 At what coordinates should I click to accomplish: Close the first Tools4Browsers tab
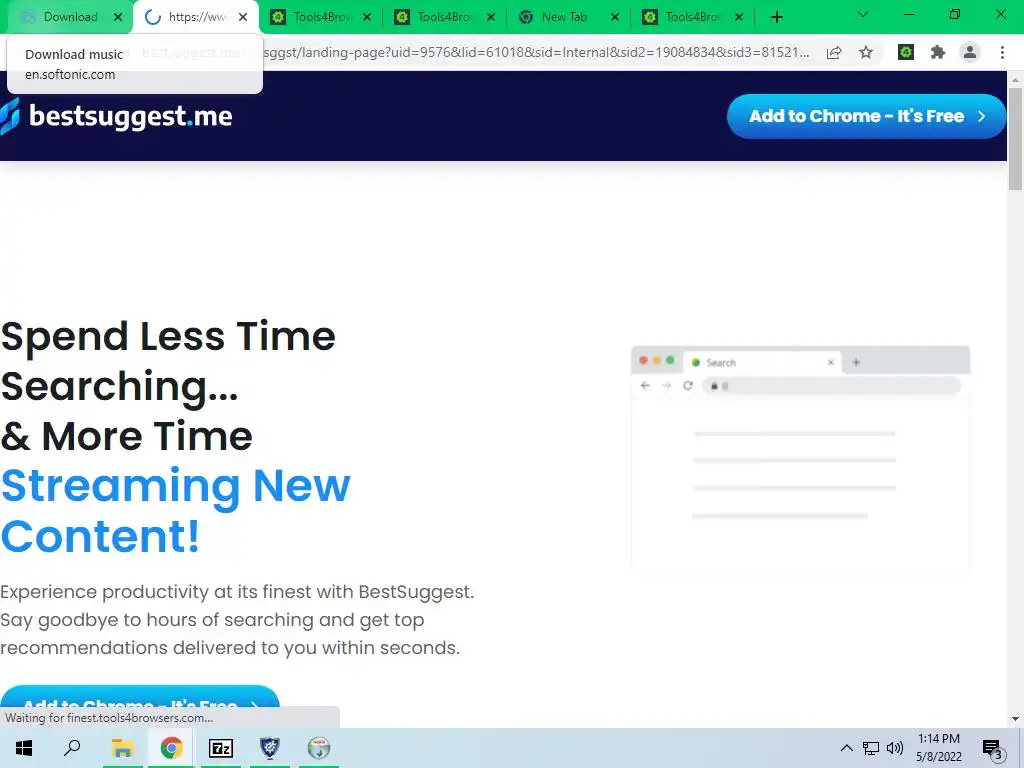[367, 17]
